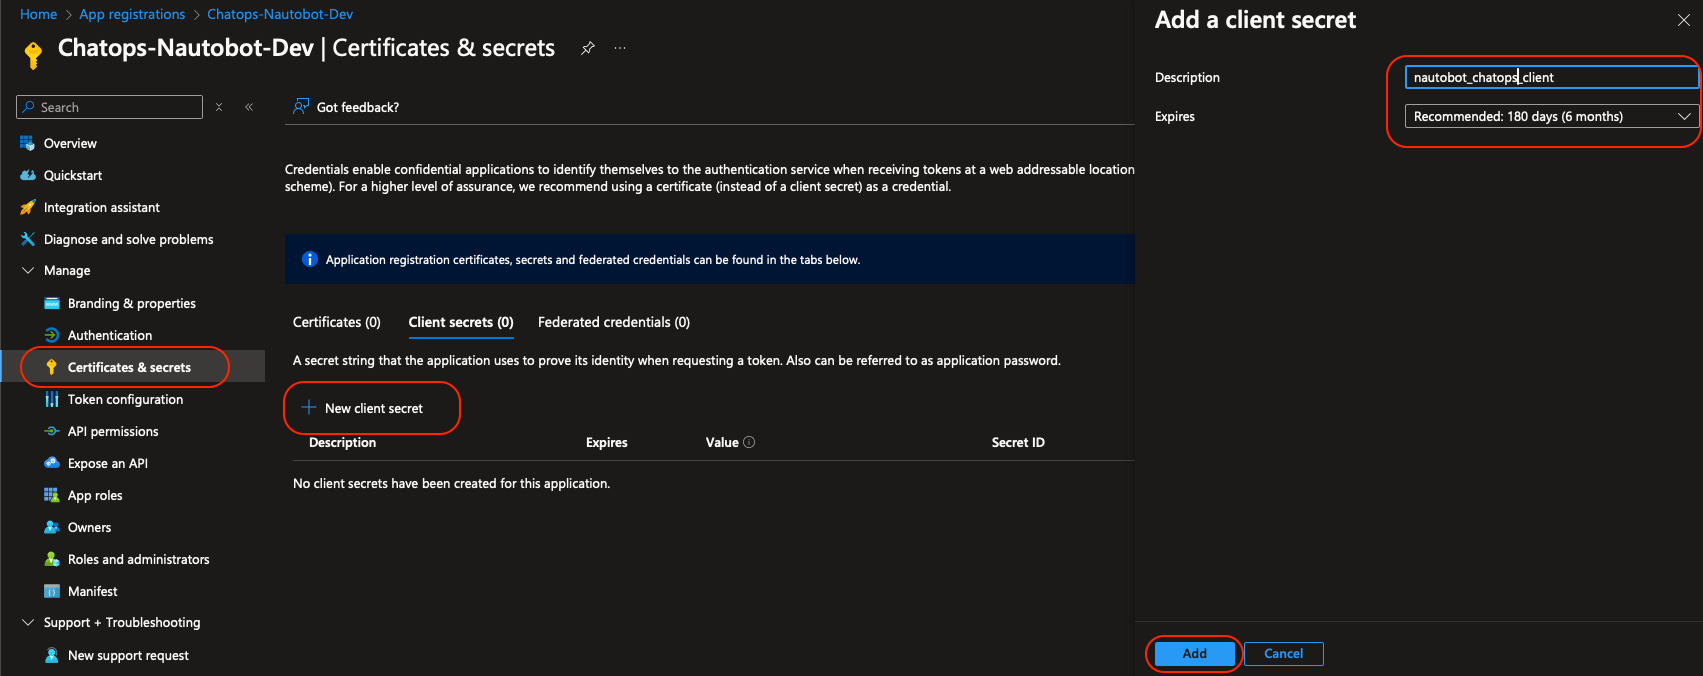Click the App roles grid icon

tap(52, 495)
